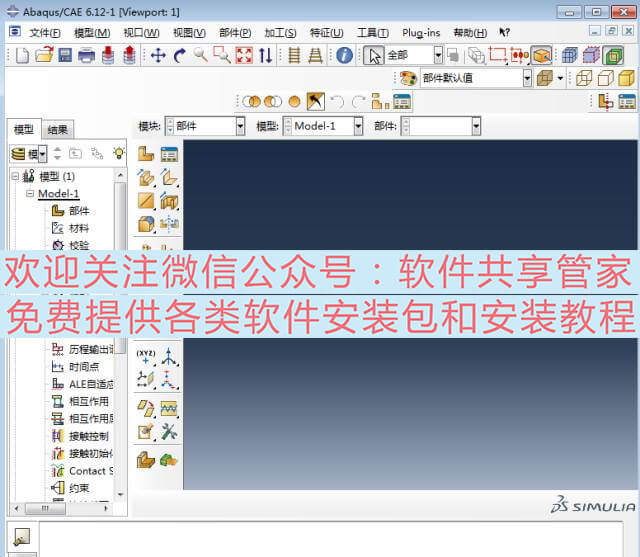Open a model database file

44,55
